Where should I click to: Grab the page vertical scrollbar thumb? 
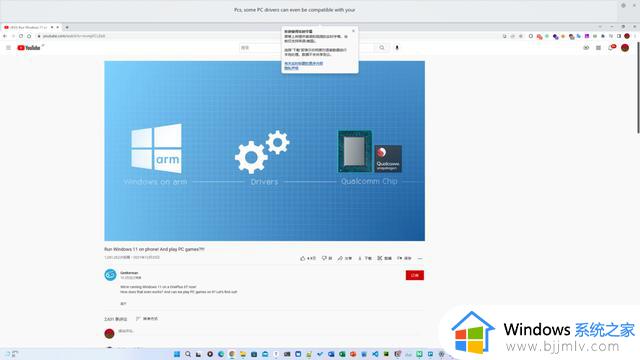click(x=638, y=88)
